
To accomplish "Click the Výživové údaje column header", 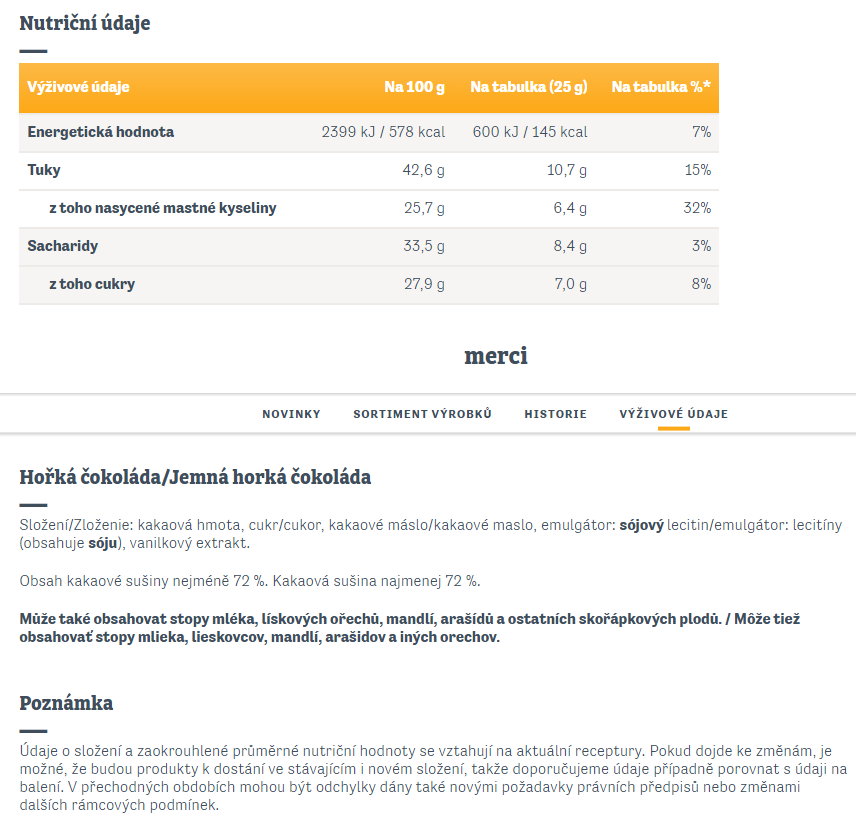I will (x=78, y=87).
